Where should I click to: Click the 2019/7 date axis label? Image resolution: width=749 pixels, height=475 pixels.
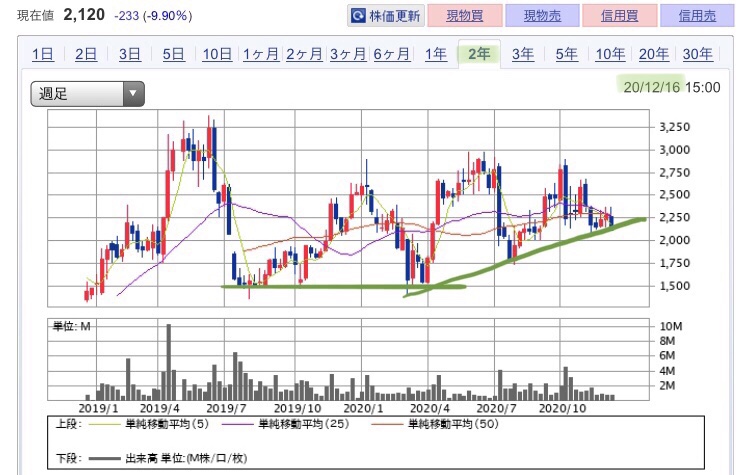coord(226,409)
